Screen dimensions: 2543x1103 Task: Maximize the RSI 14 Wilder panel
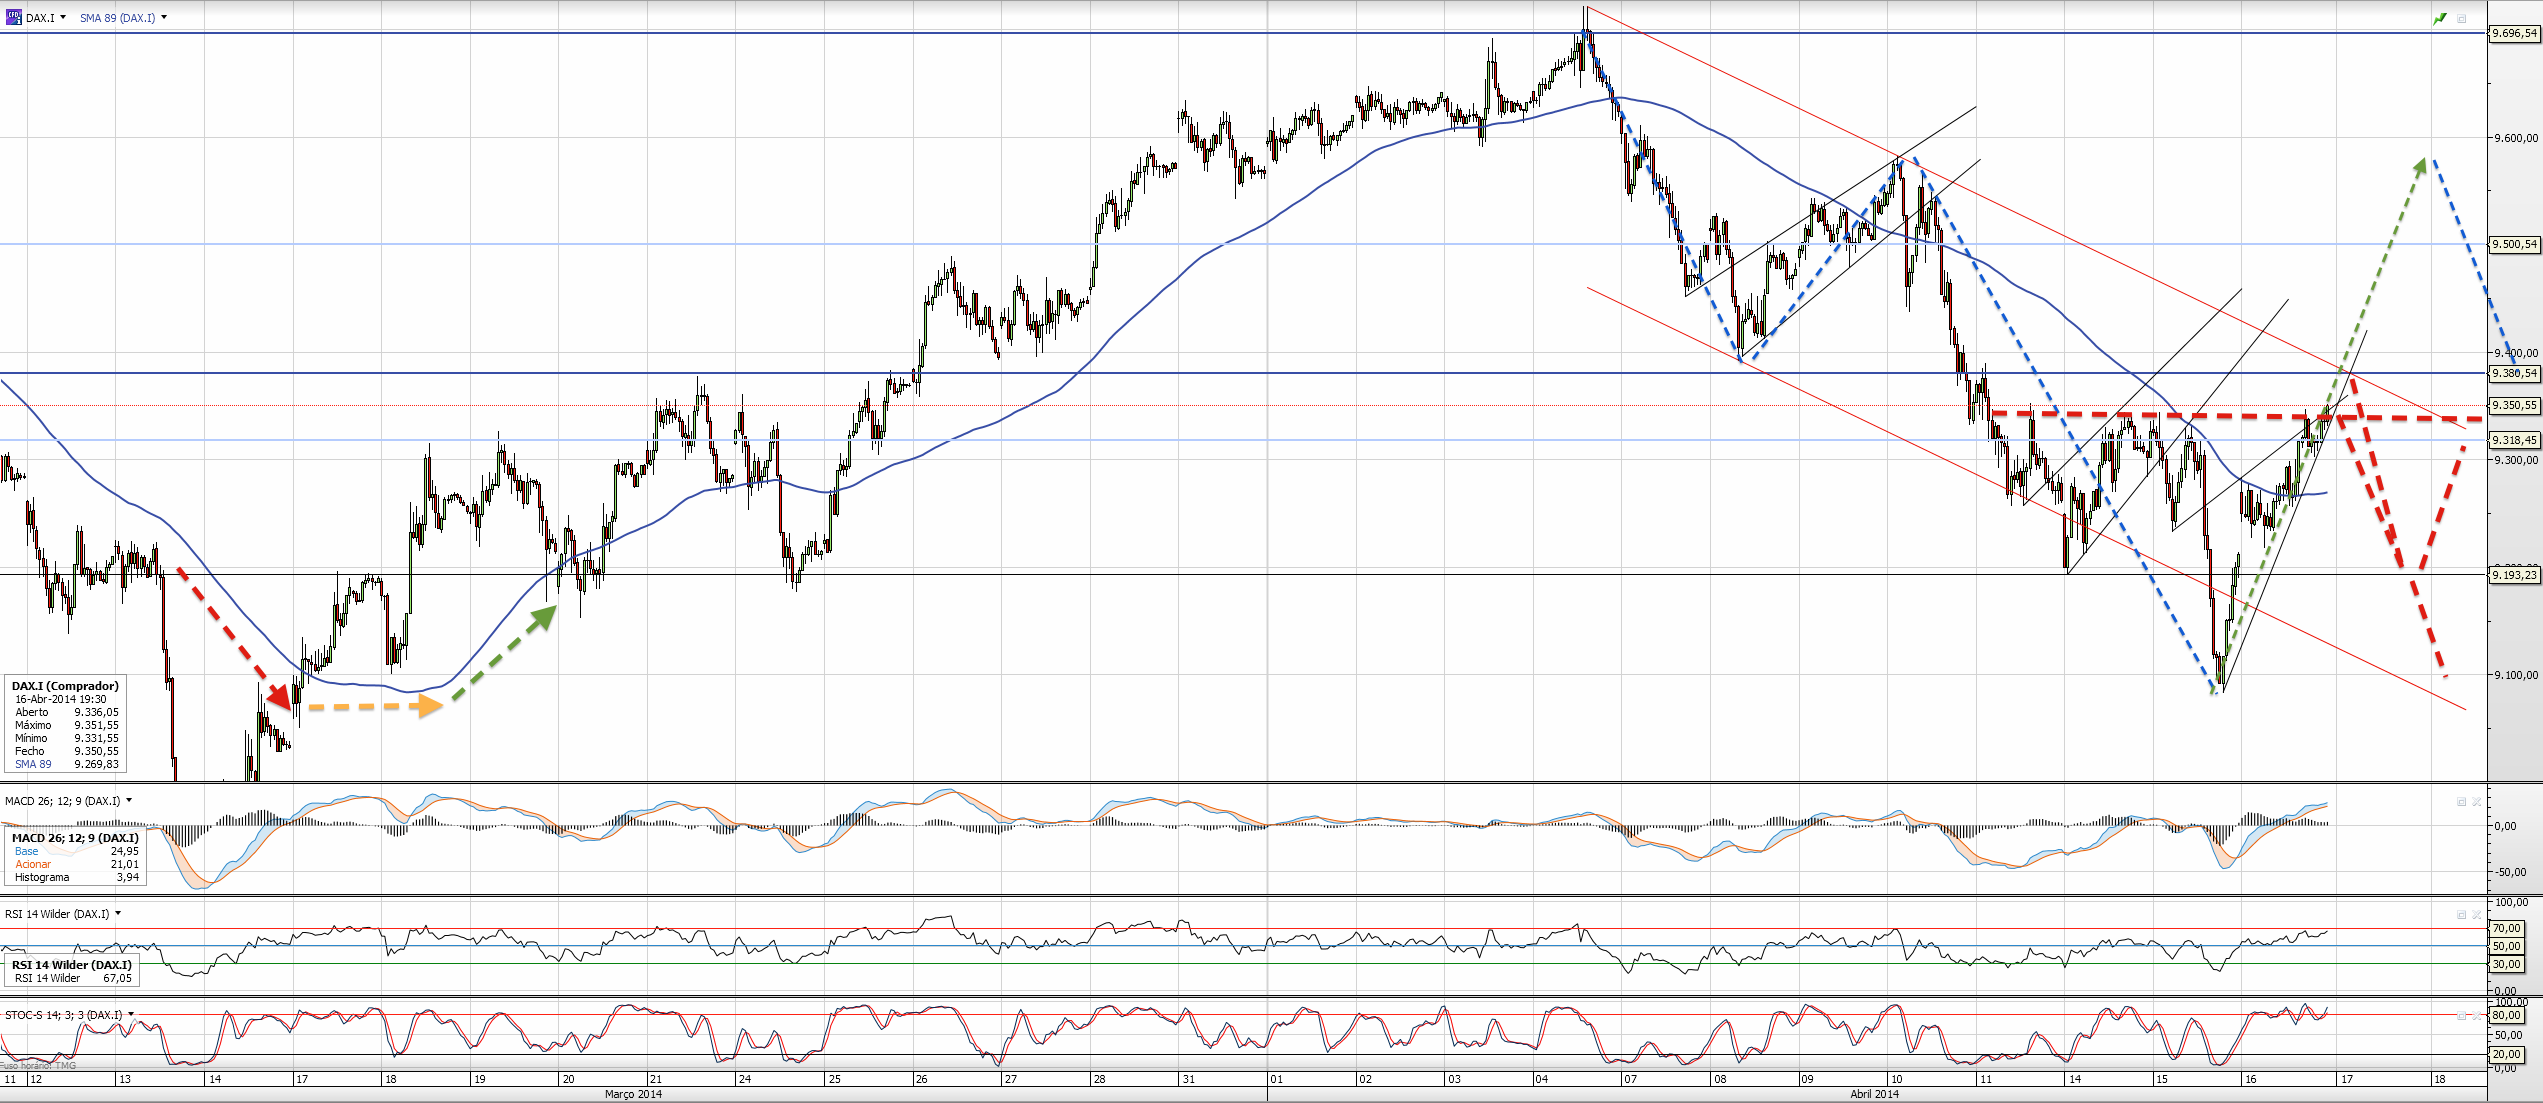pyautogui.click(x=2461, y=915)
